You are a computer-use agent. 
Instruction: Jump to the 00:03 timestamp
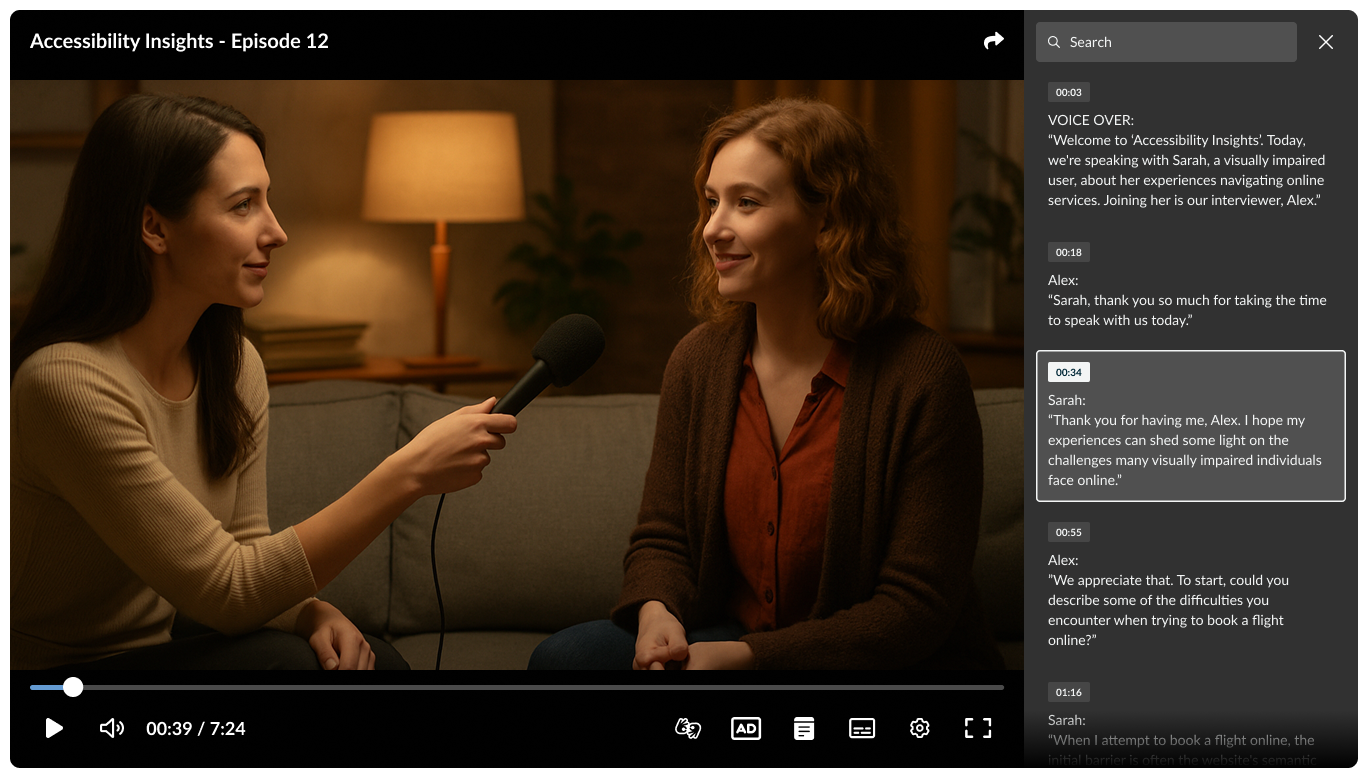pos(1068,92)
